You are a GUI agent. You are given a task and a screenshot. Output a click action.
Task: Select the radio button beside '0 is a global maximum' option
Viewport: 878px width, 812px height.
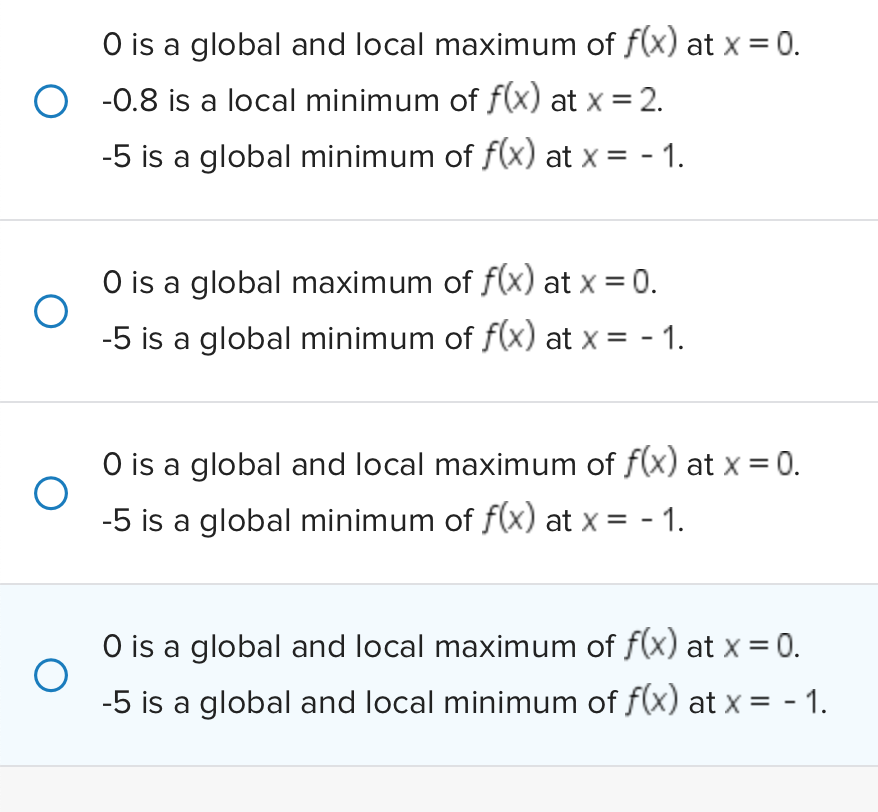pyautogui.click(x=50, y=311)
